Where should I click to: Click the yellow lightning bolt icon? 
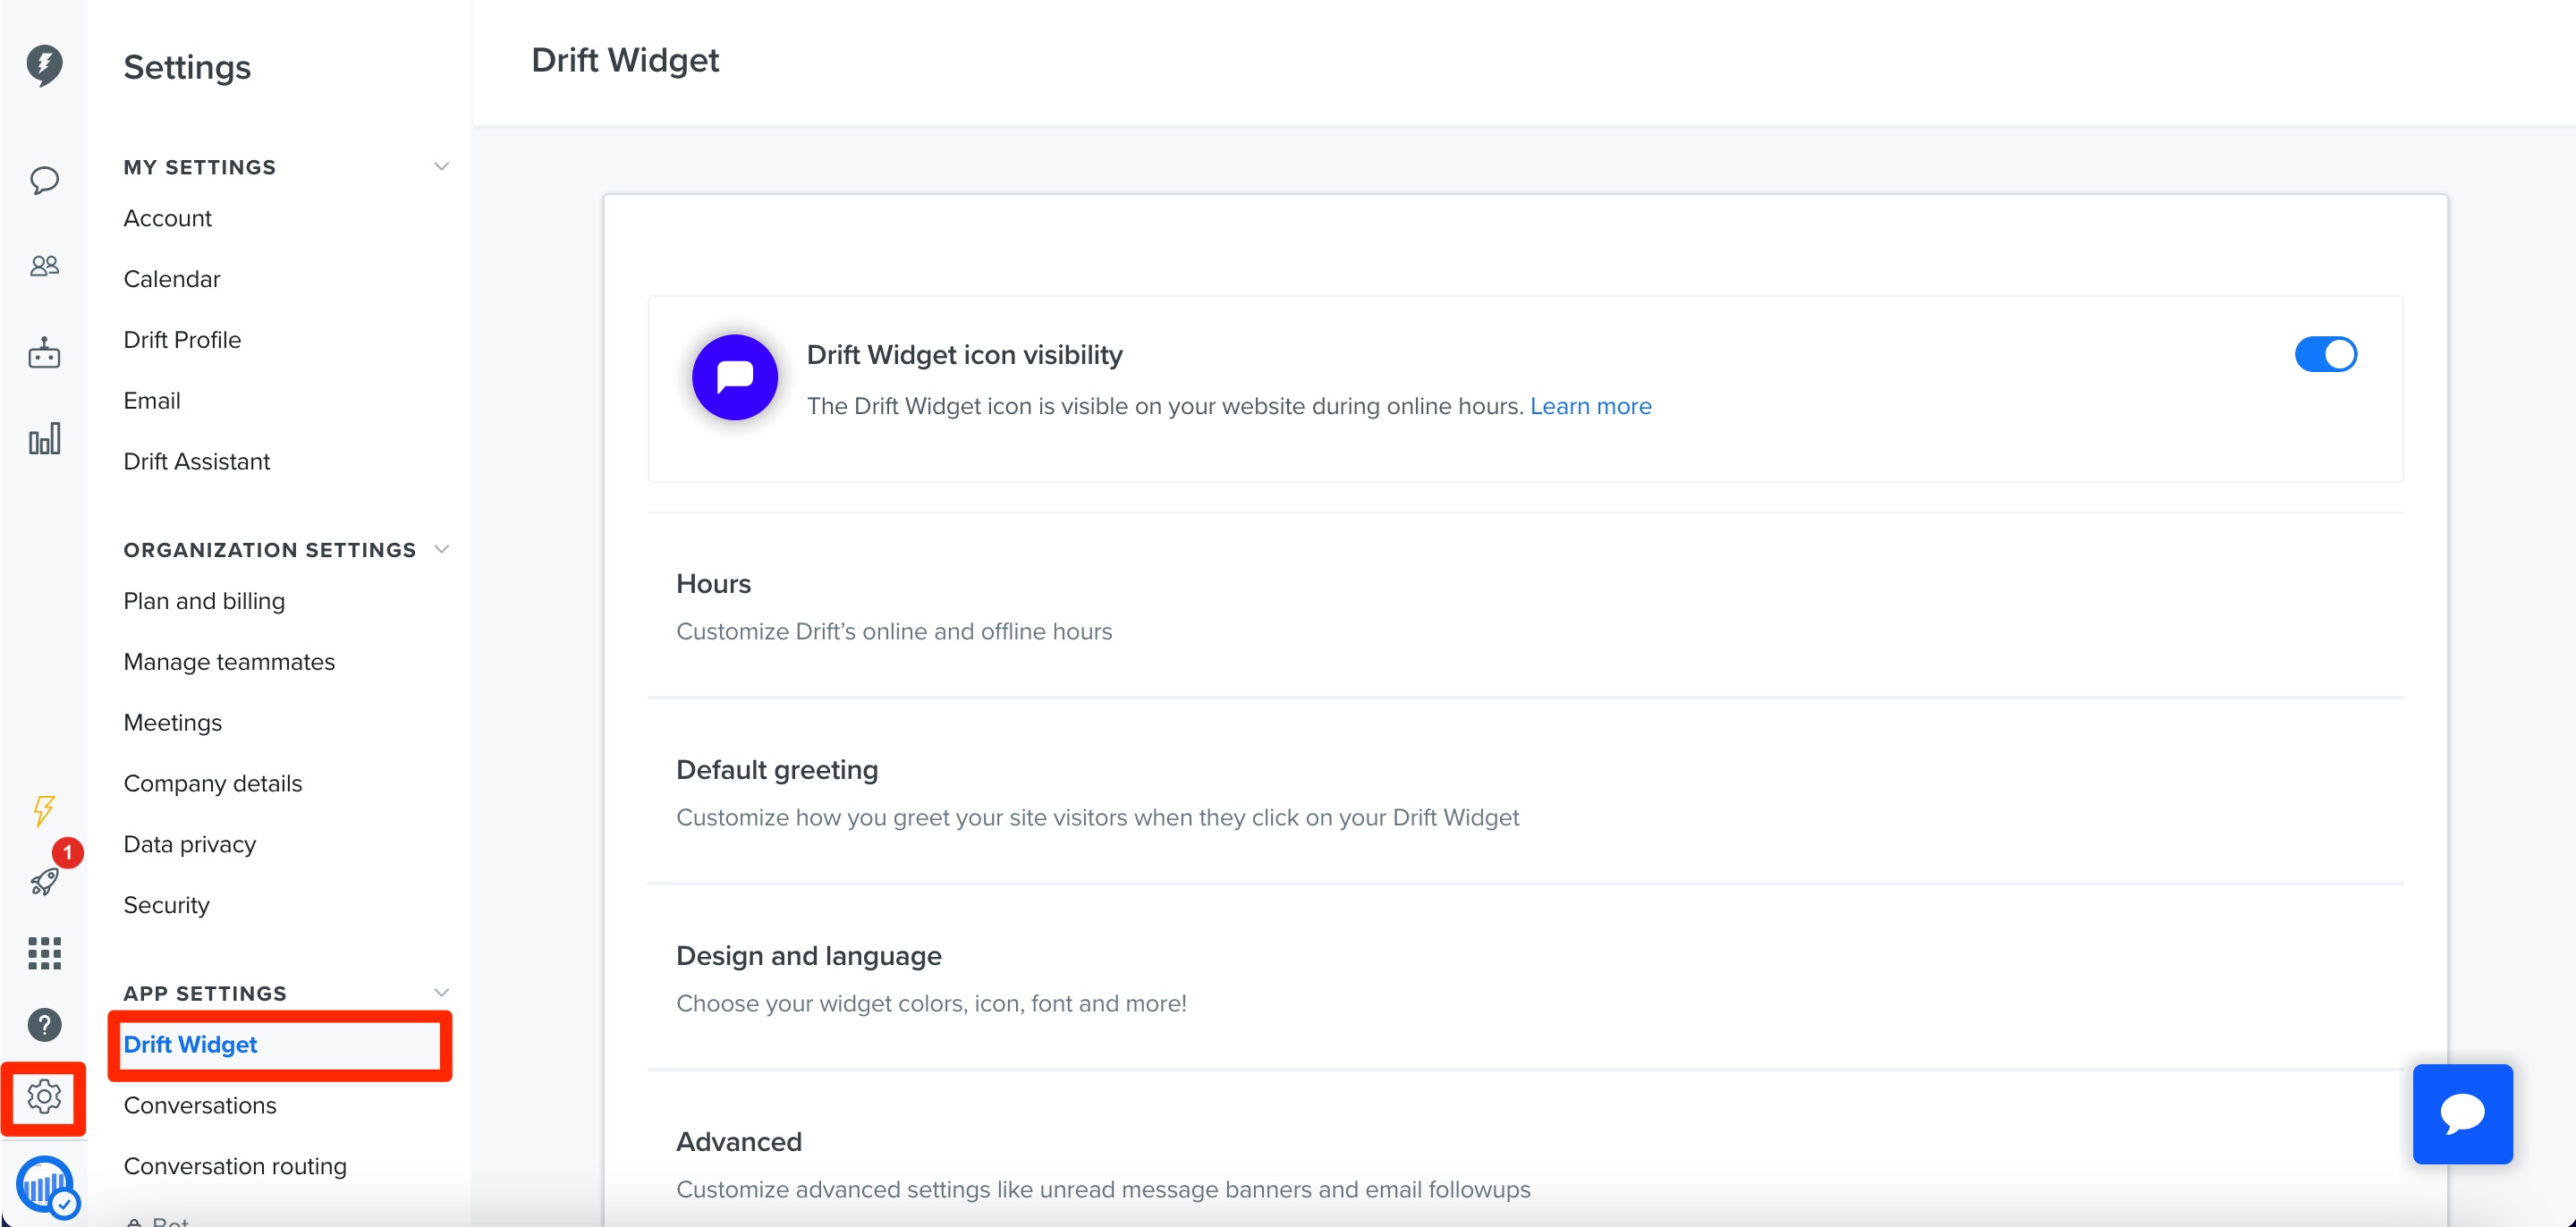pyautogui.click(x=44, y=810)
